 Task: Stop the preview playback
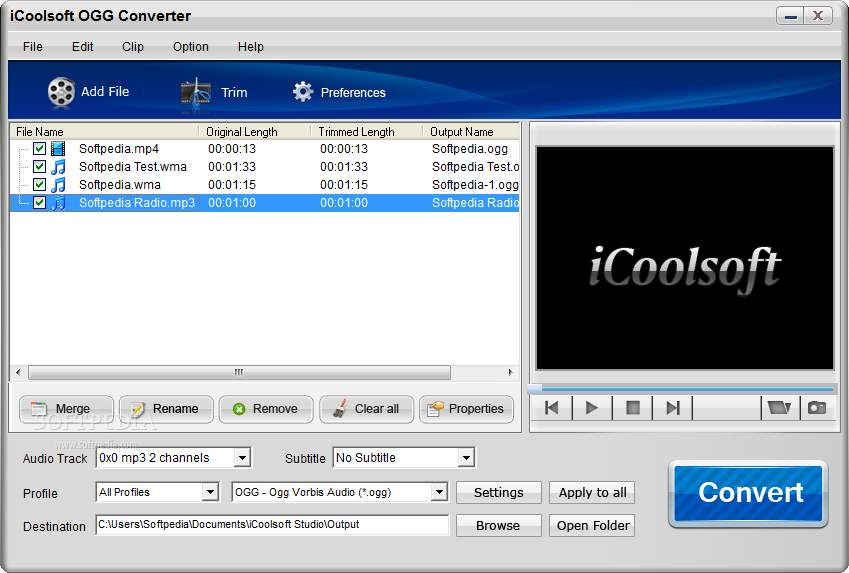click(632, 408)
